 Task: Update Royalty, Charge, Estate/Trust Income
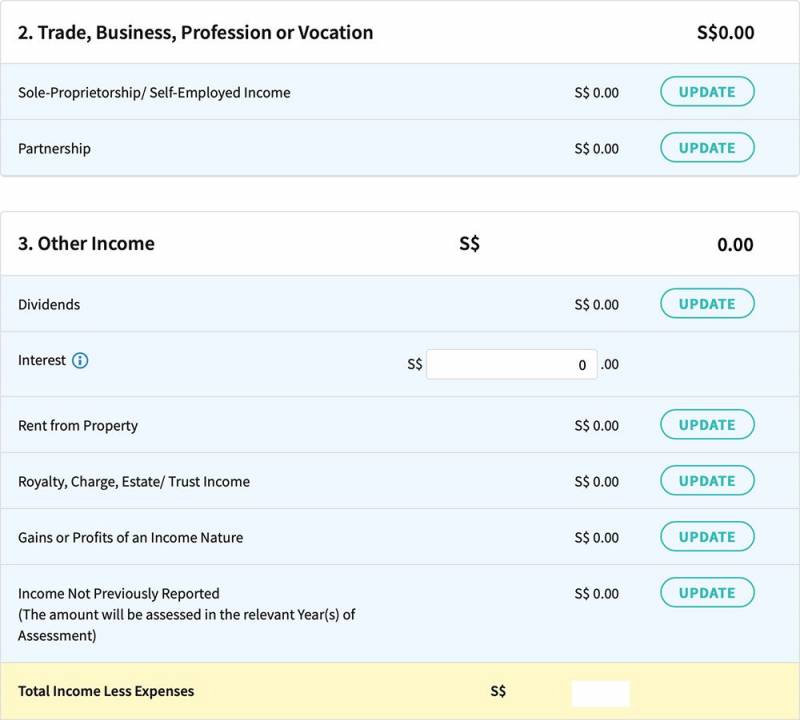[706, 481]
